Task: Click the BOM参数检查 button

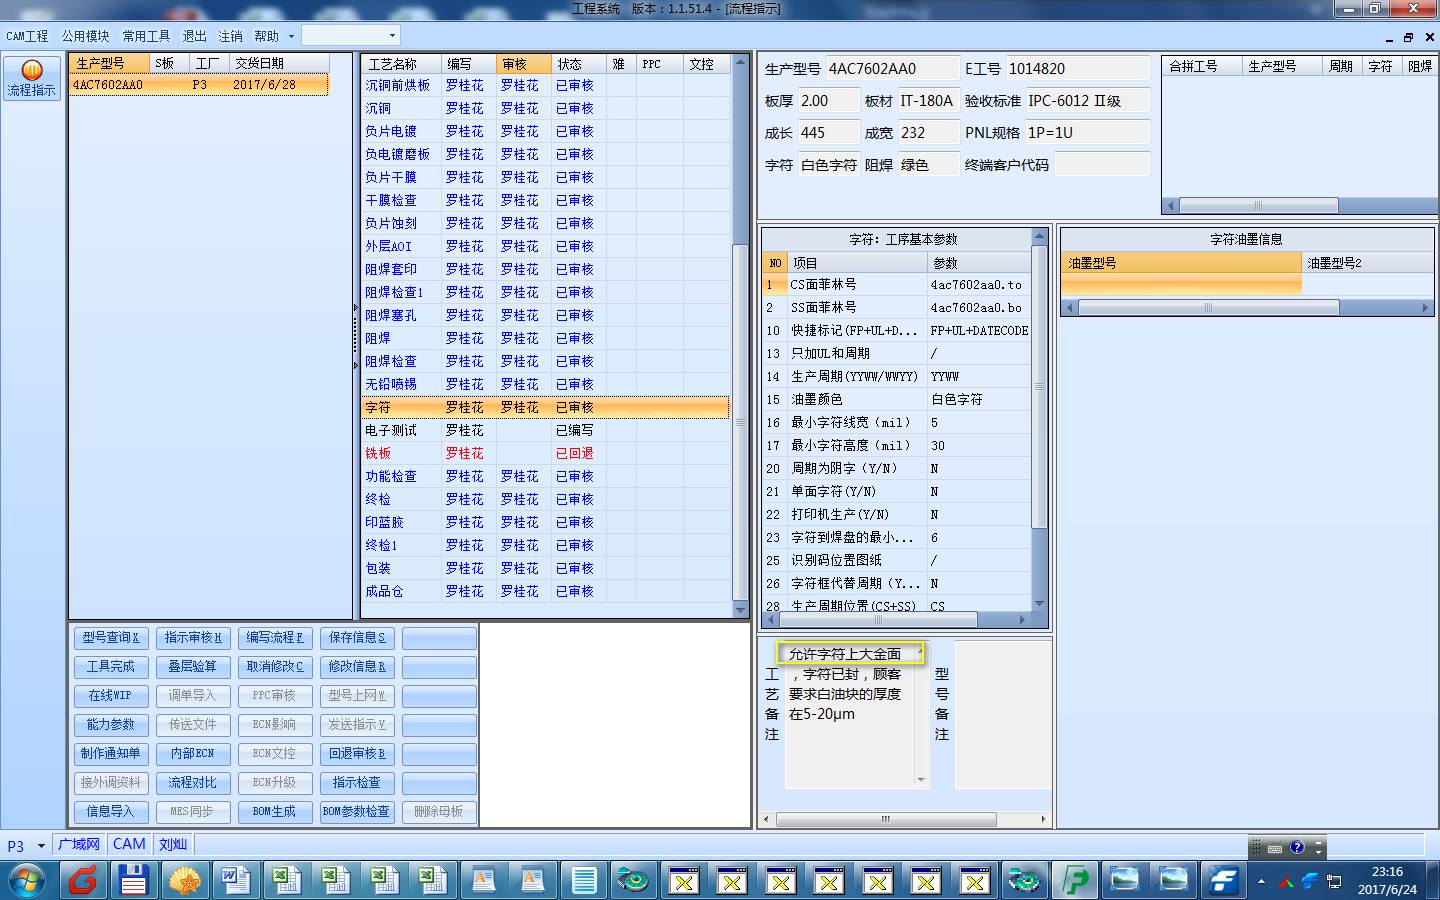Action: point(357,812)
